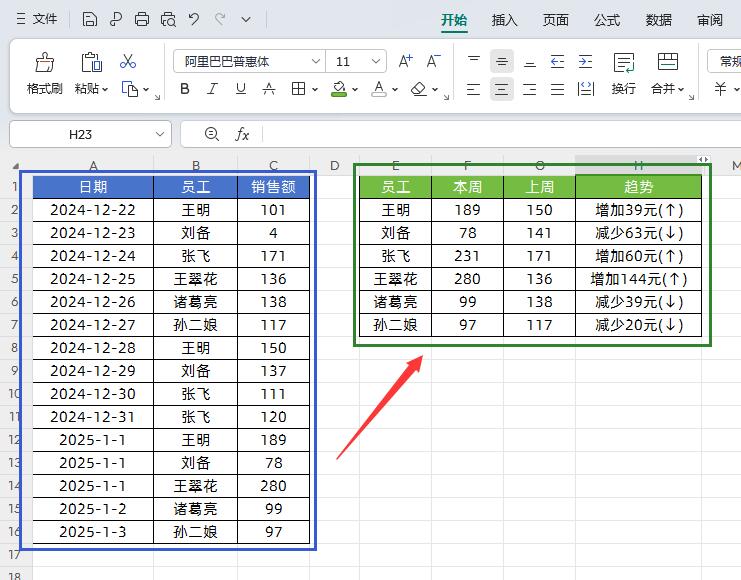Open the 文件 menu
Screen dimensions: 741x580
click(37, 19)
